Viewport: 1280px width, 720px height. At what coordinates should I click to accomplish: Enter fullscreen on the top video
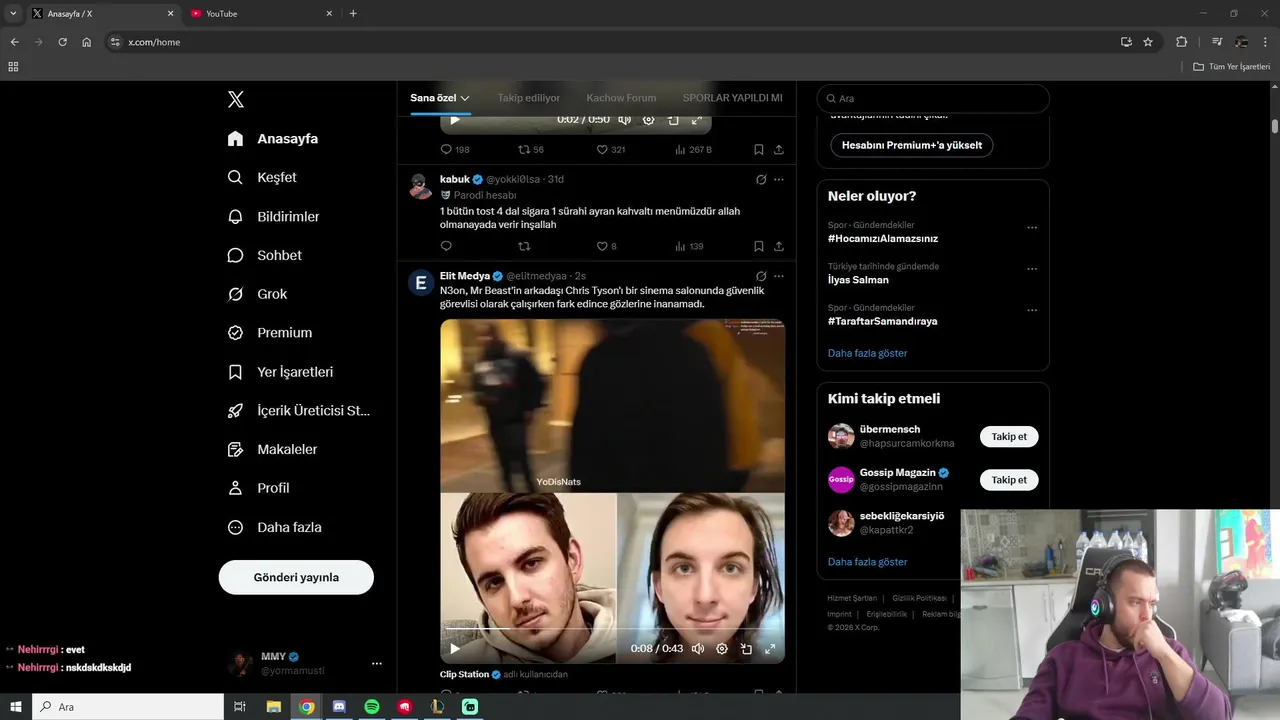coord(697,120)
